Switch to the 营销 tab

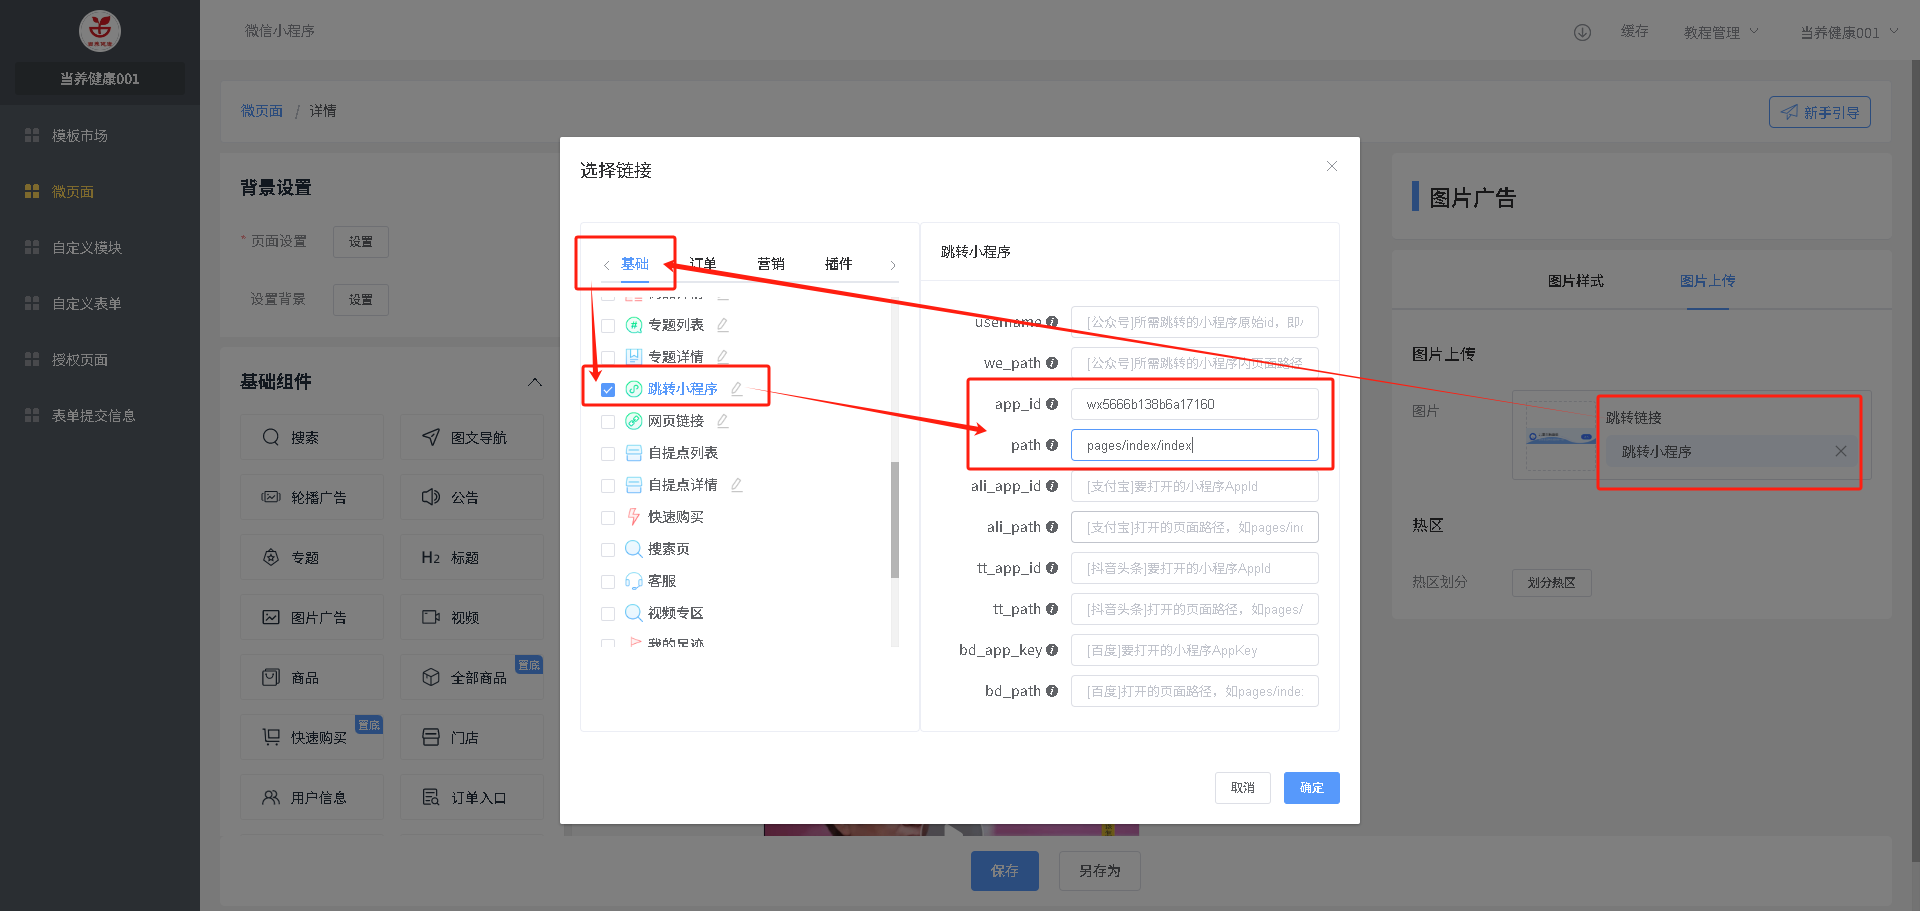tap(770, 264)
